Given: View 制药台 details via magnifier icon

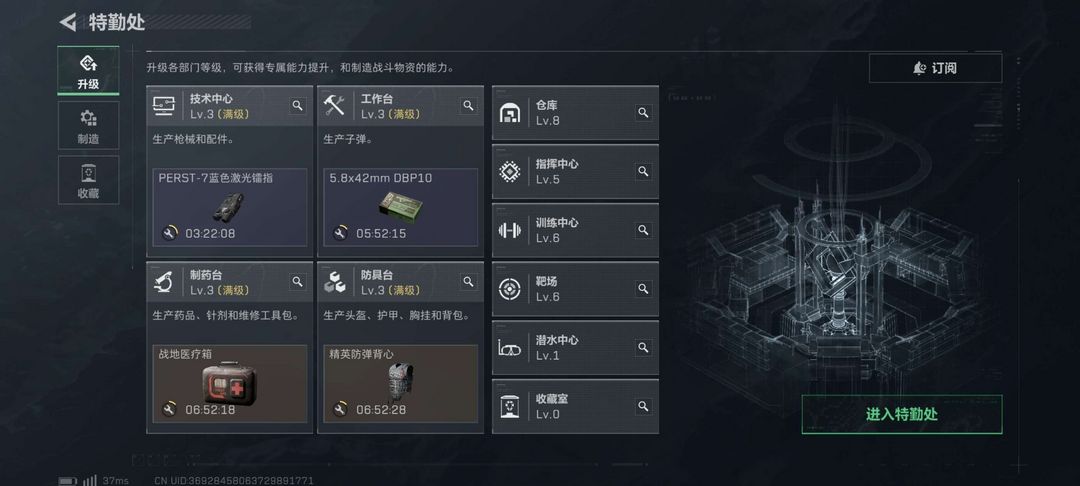Looking at the screenshot, I should click(298, 282).
